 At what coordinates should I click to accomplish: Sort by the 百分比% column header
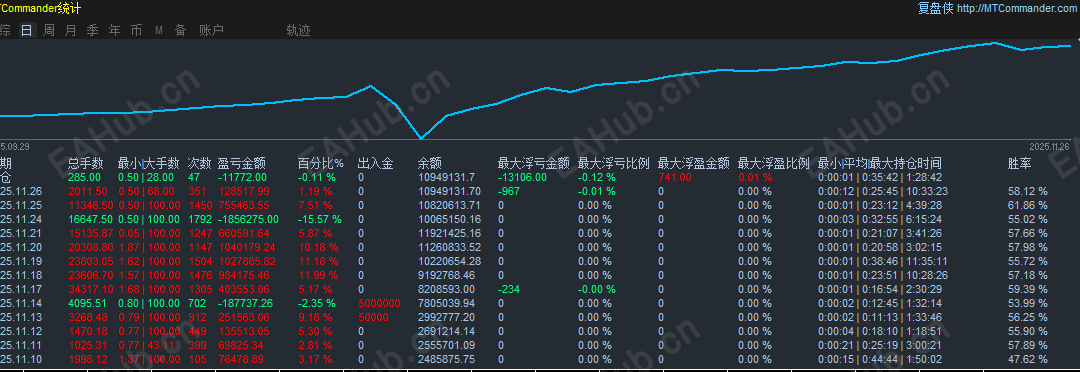pos(320,163)
